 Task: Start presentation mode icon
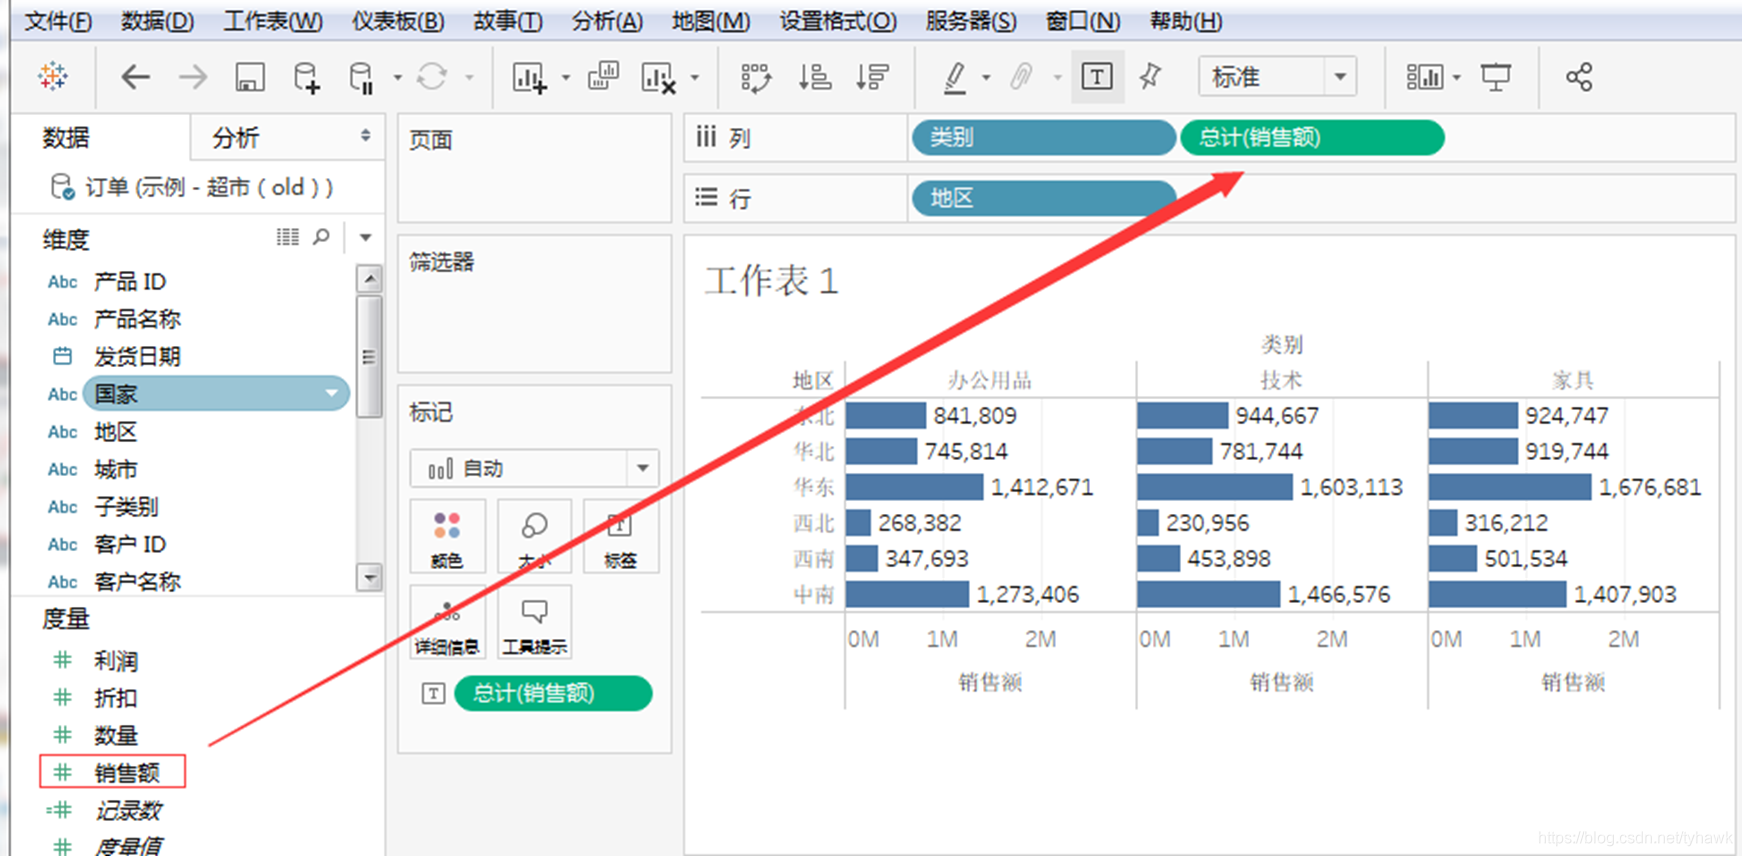tap(1496, 77)
